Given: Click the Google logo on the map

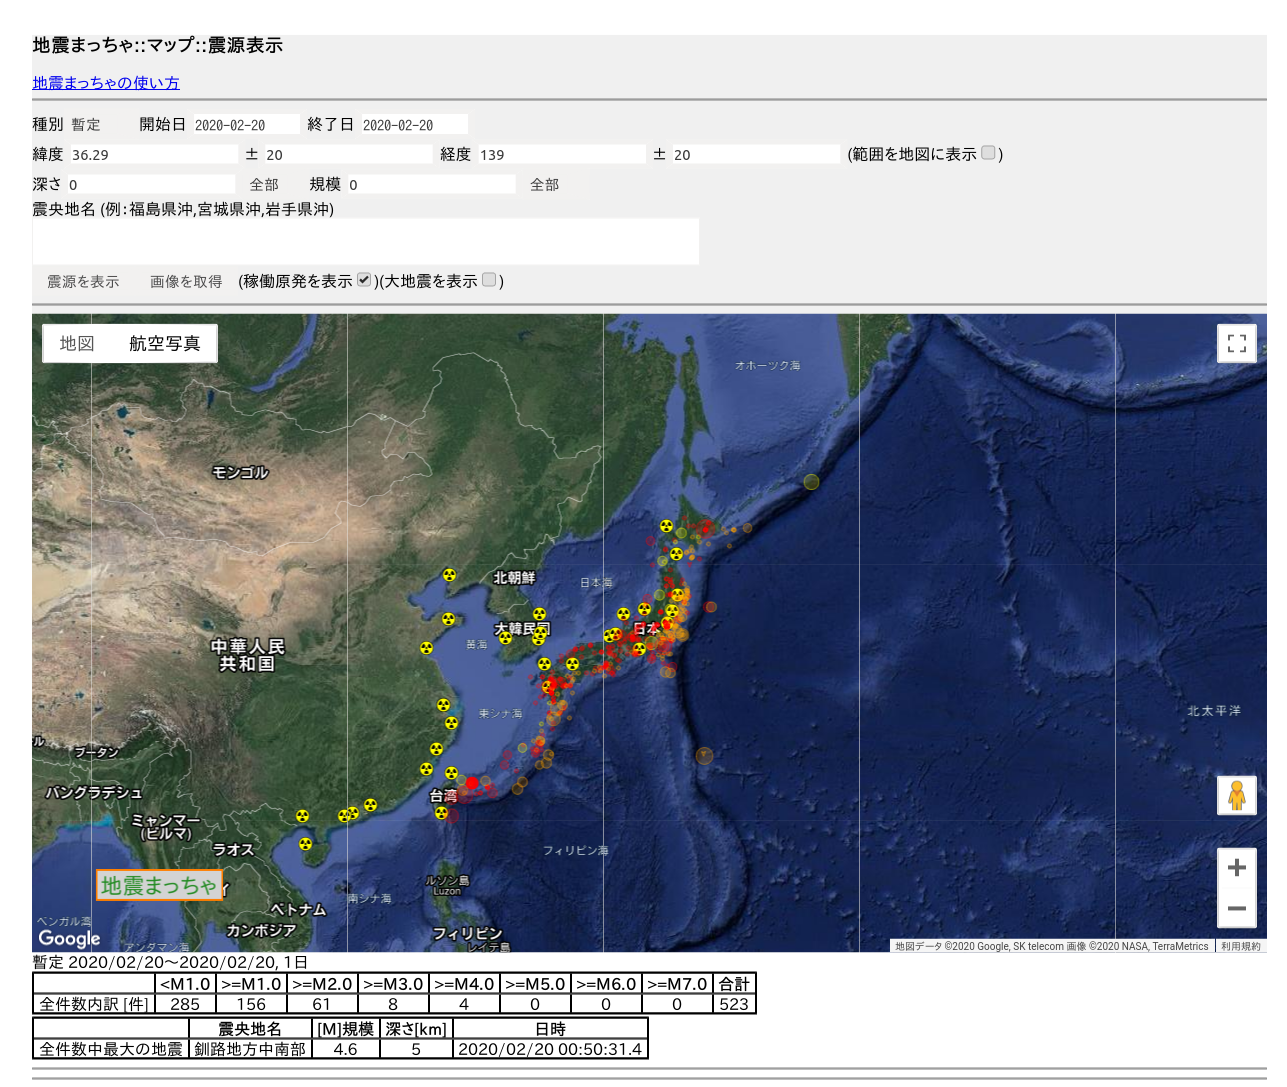Looking at the screenshot, I should (69, 938).
